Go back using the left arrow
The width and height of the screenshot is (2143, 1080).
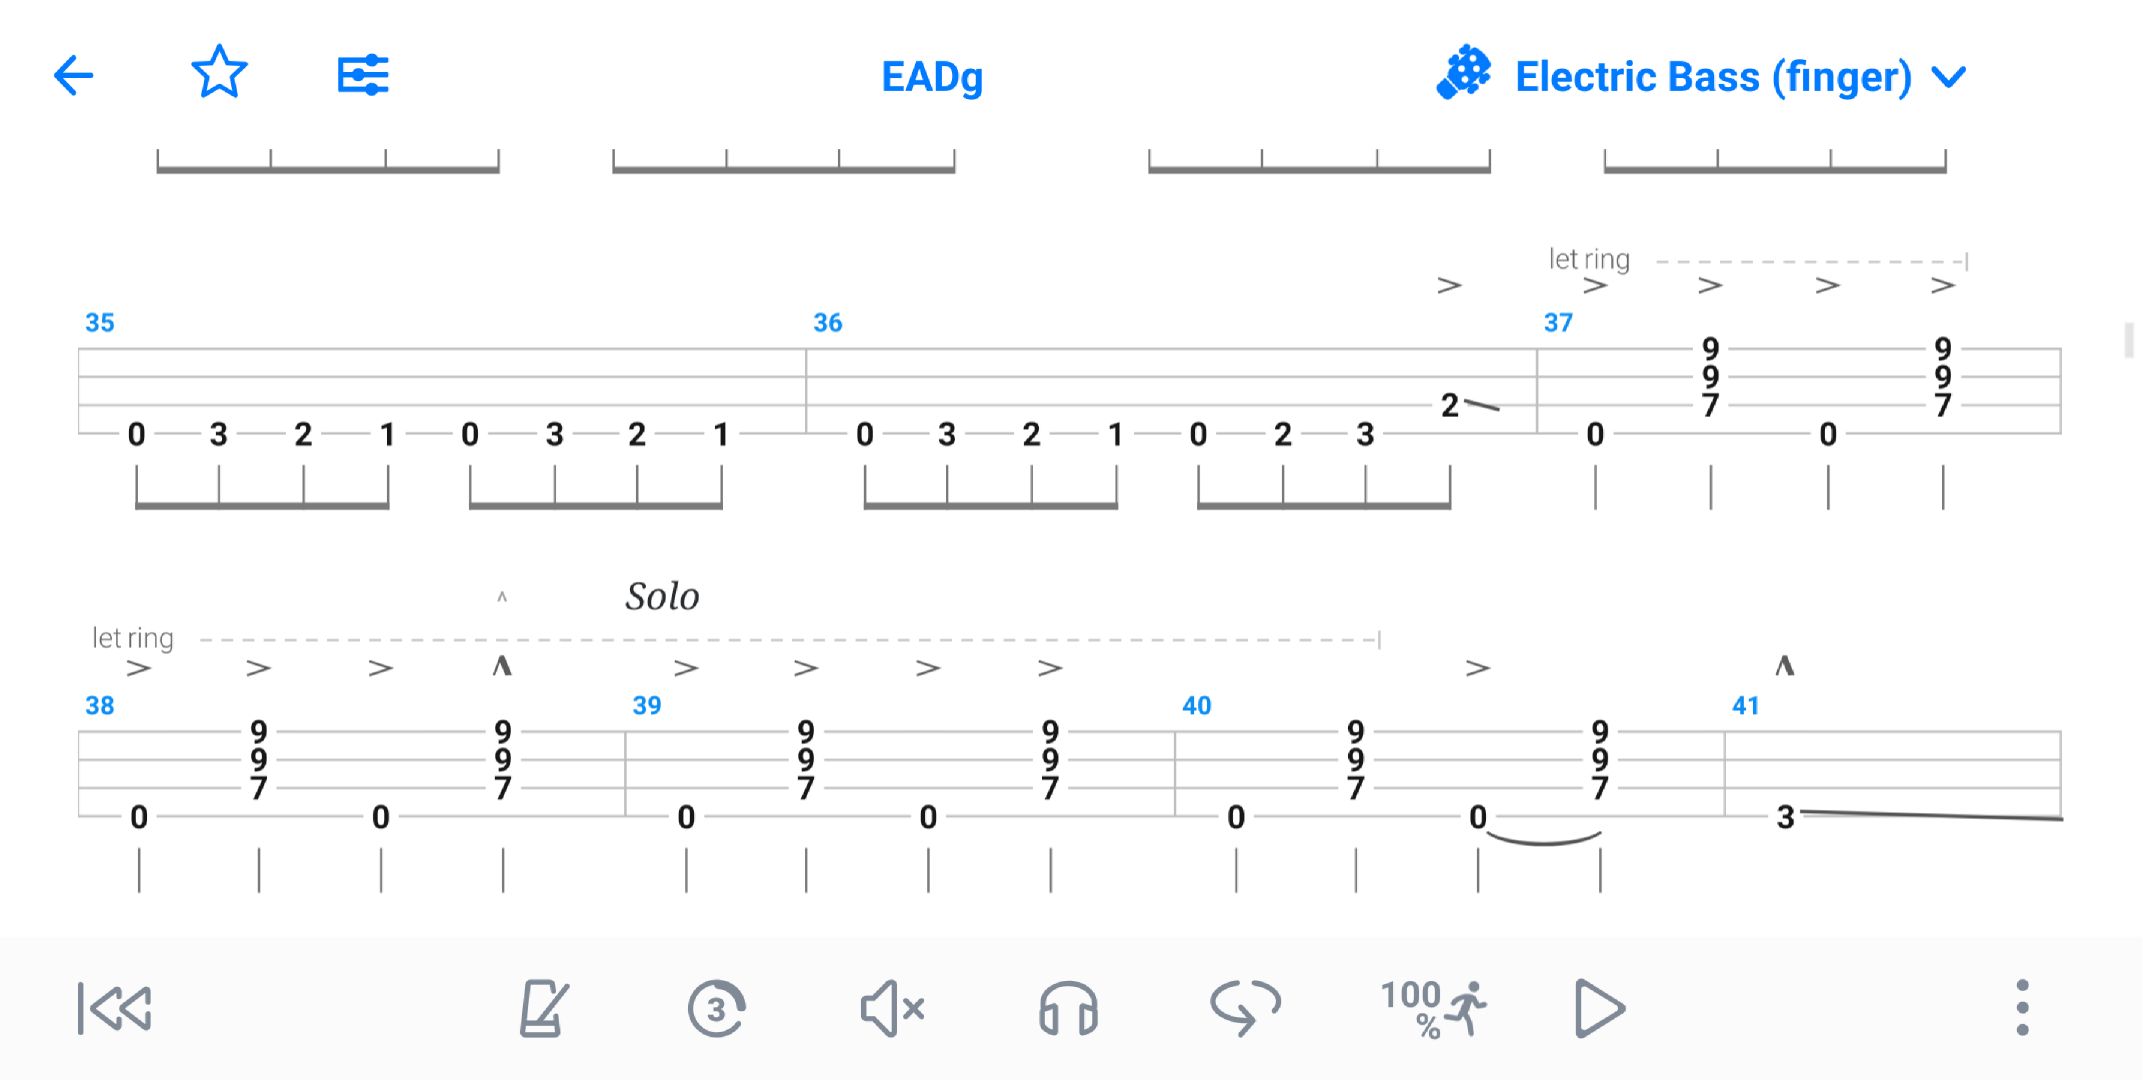(x=73, y=76)
